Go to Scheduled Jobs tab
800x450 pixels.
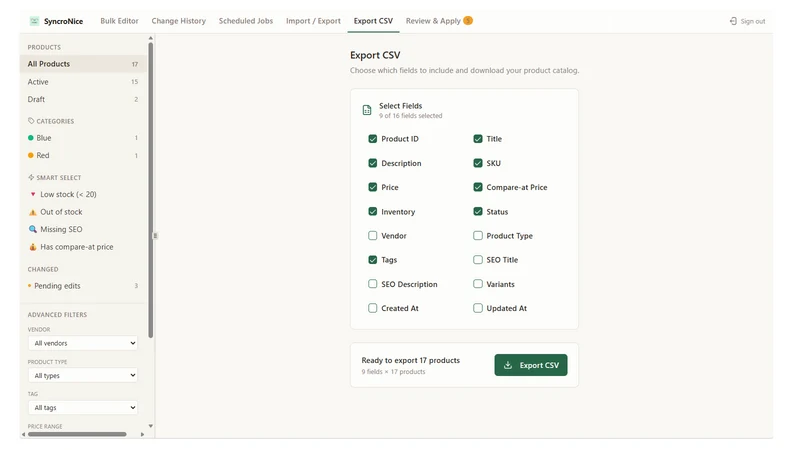246,21
